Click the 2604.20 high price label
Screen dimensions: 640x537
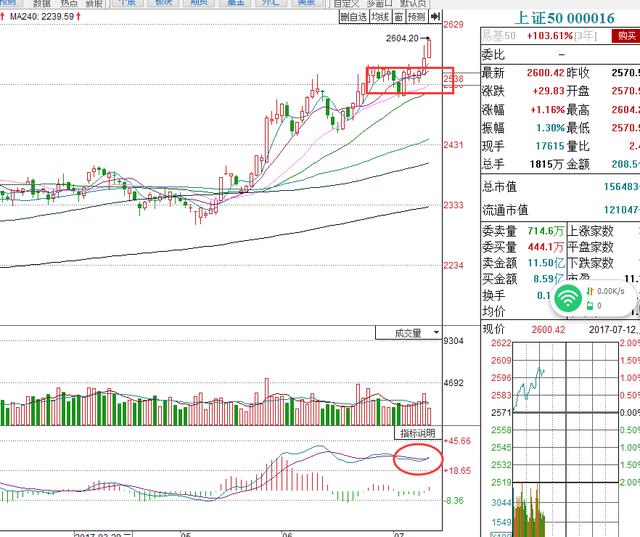402,38
